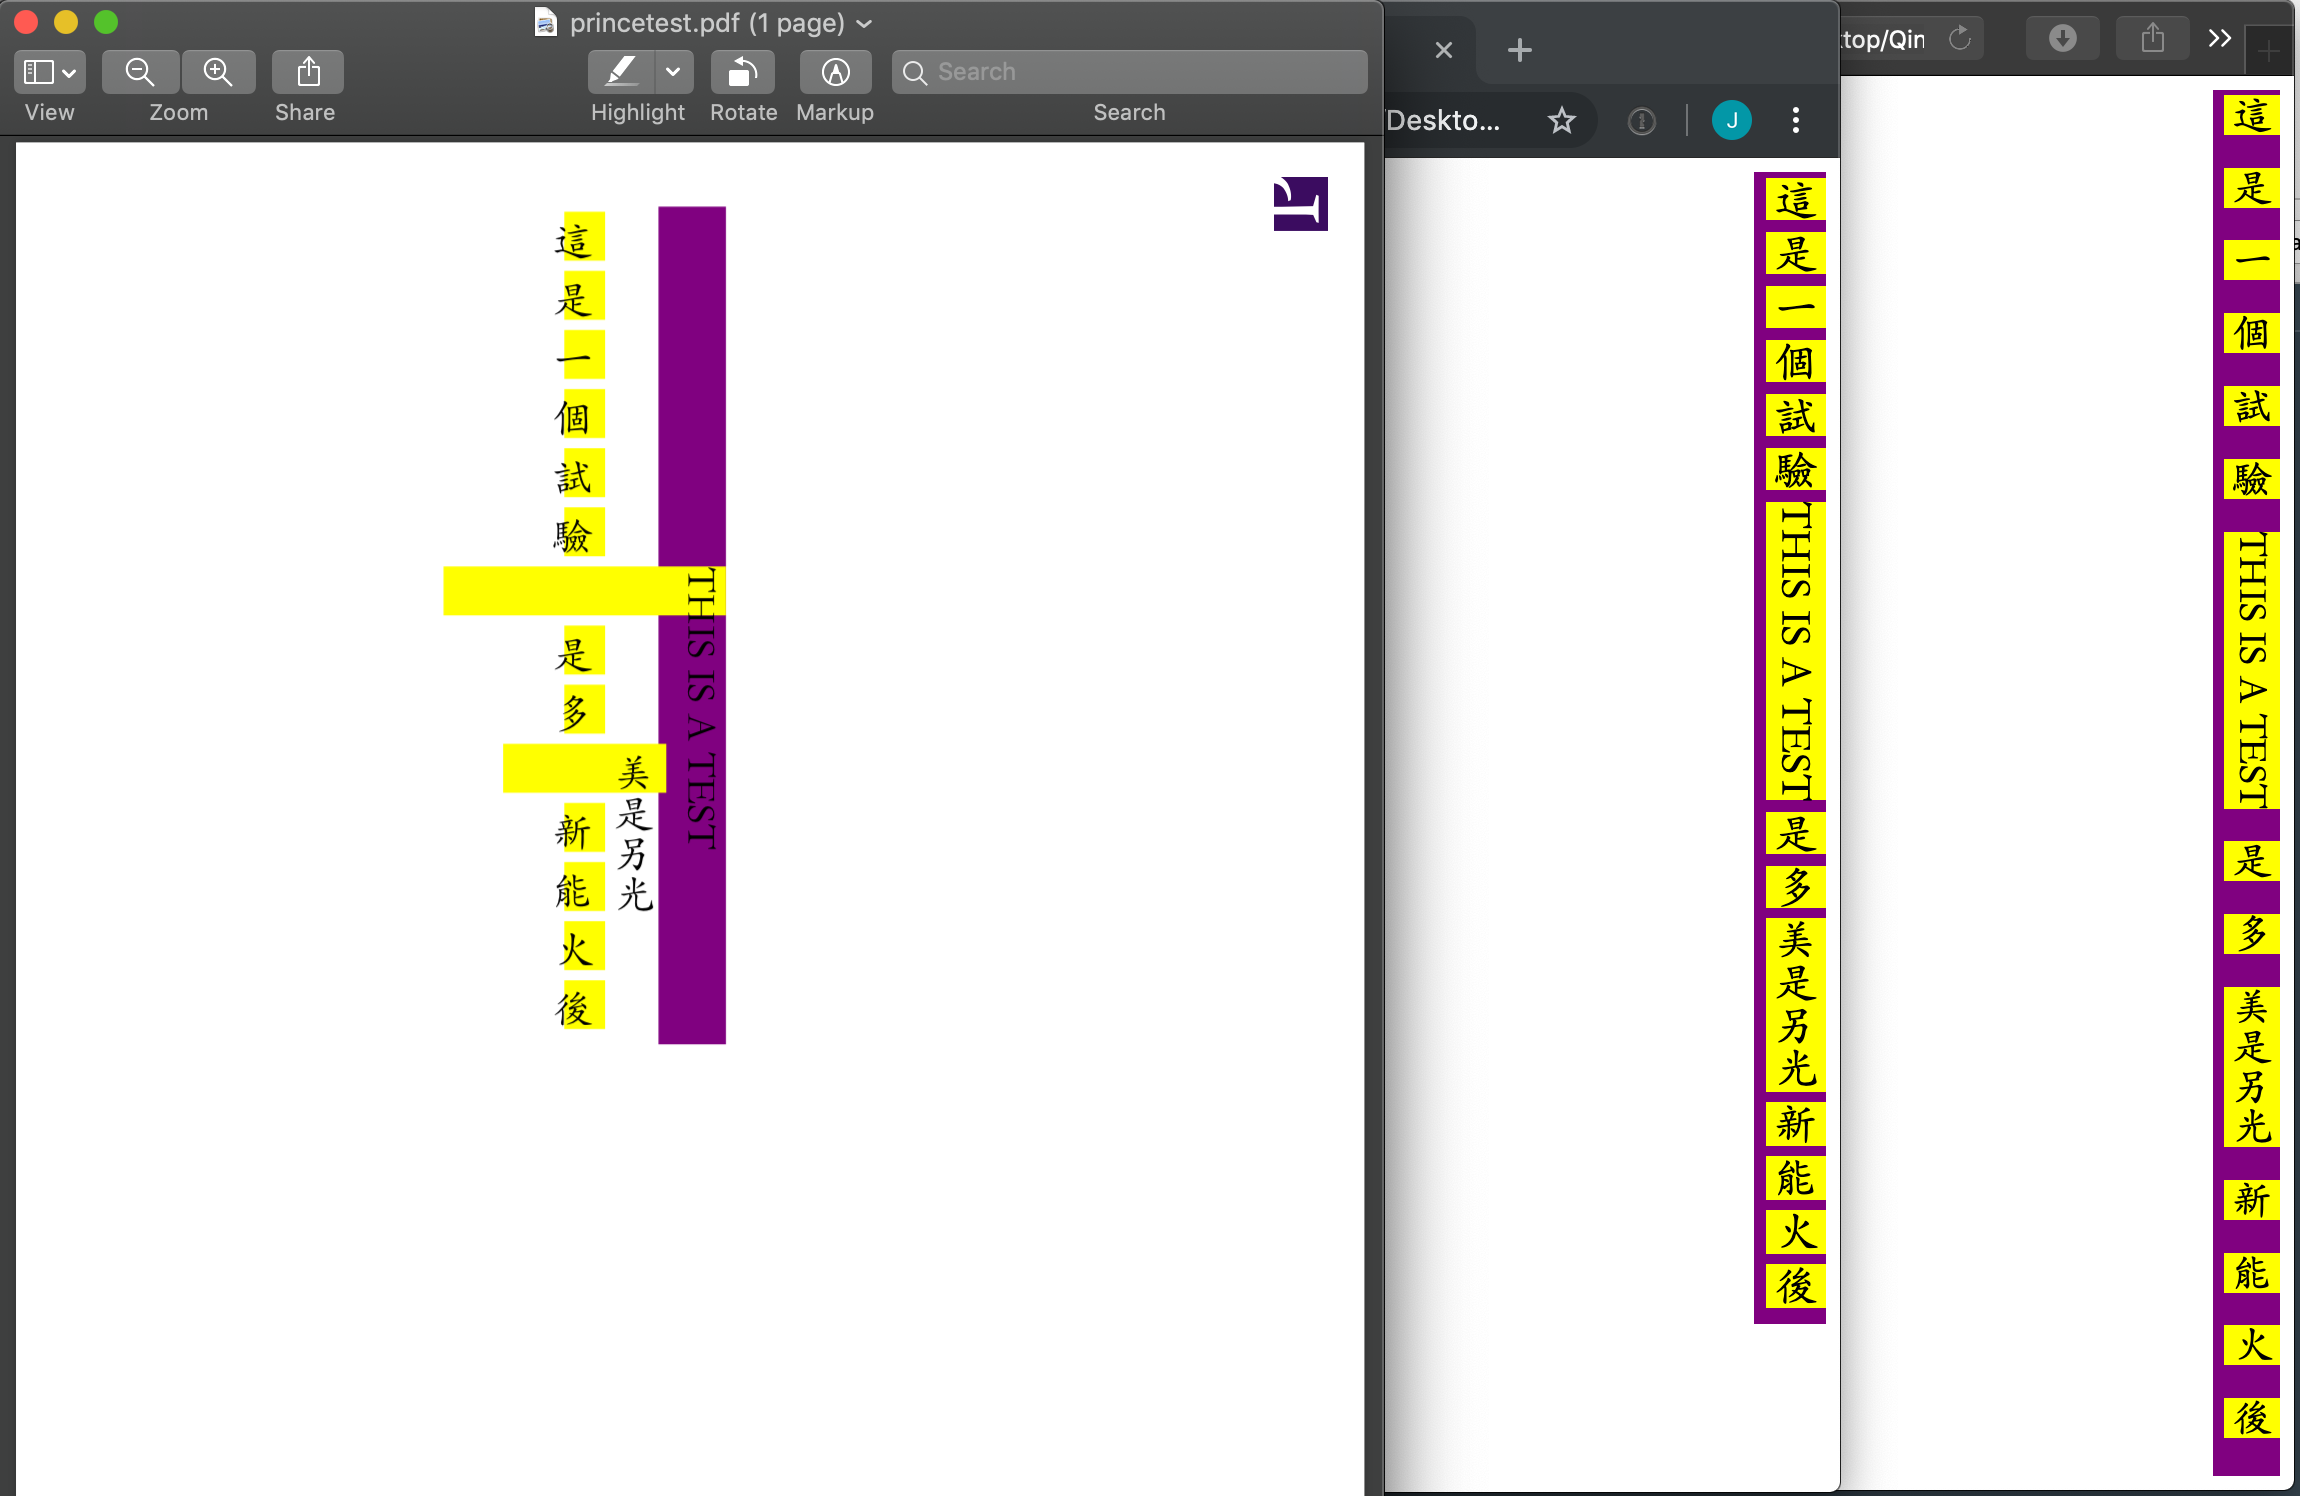Screen dimensions: 2300x1496
Task: Open a new Chrome tab
Action: click(x=1519, y=50)
